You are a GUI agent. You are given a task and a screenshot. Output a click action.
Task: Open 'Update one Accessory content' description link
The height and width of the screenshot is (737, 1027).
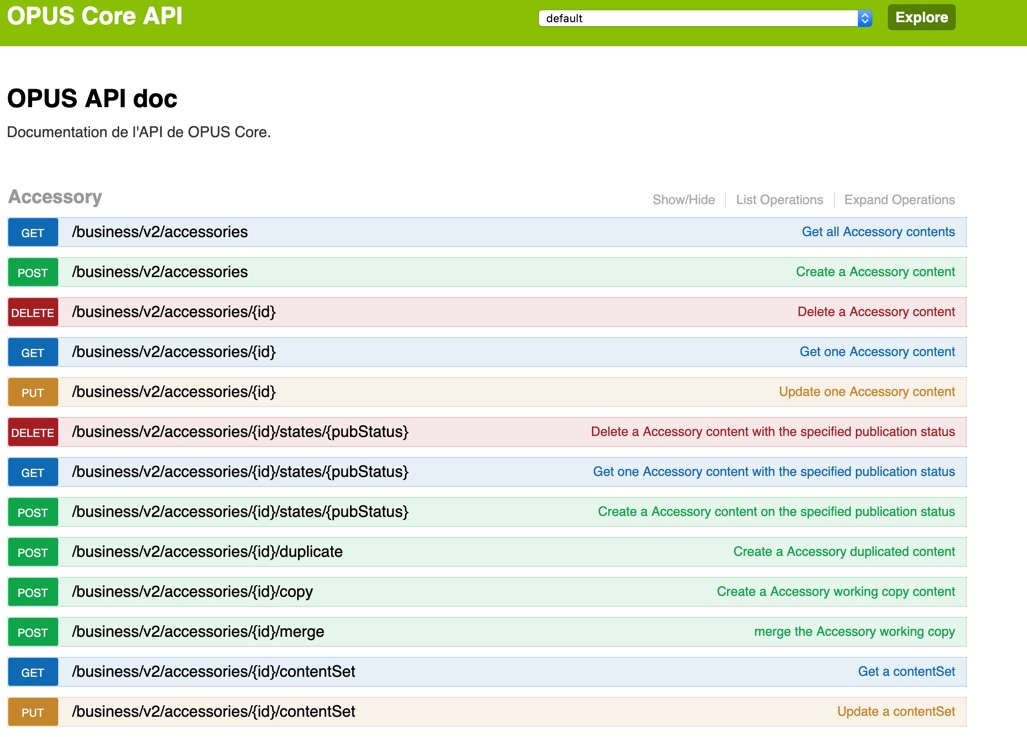click(866, 392)
